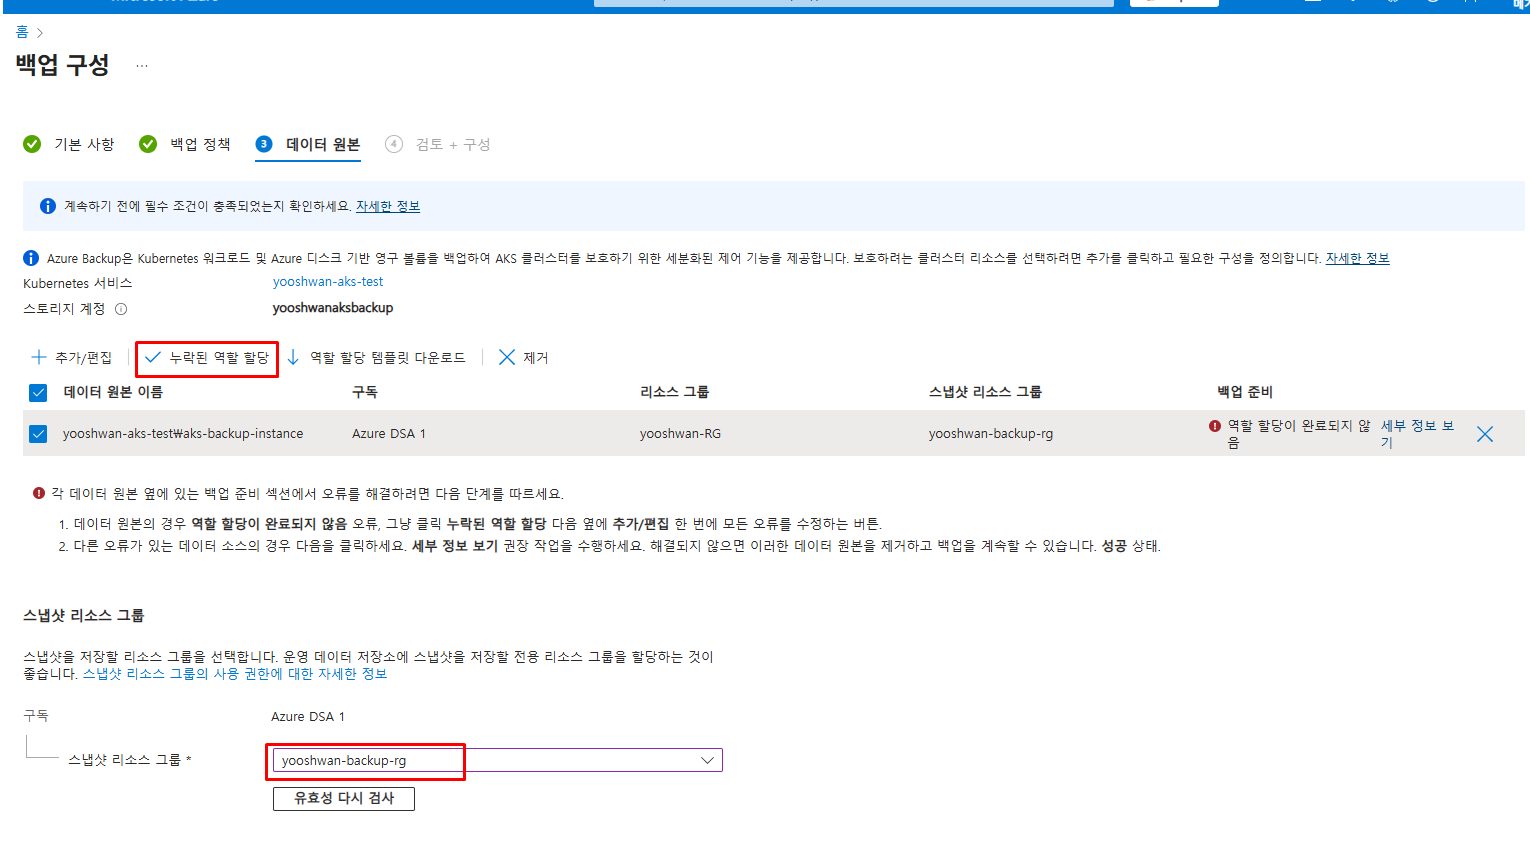
Task: Click the error icon before the instructions paragraph
Action: pos(39,493)
